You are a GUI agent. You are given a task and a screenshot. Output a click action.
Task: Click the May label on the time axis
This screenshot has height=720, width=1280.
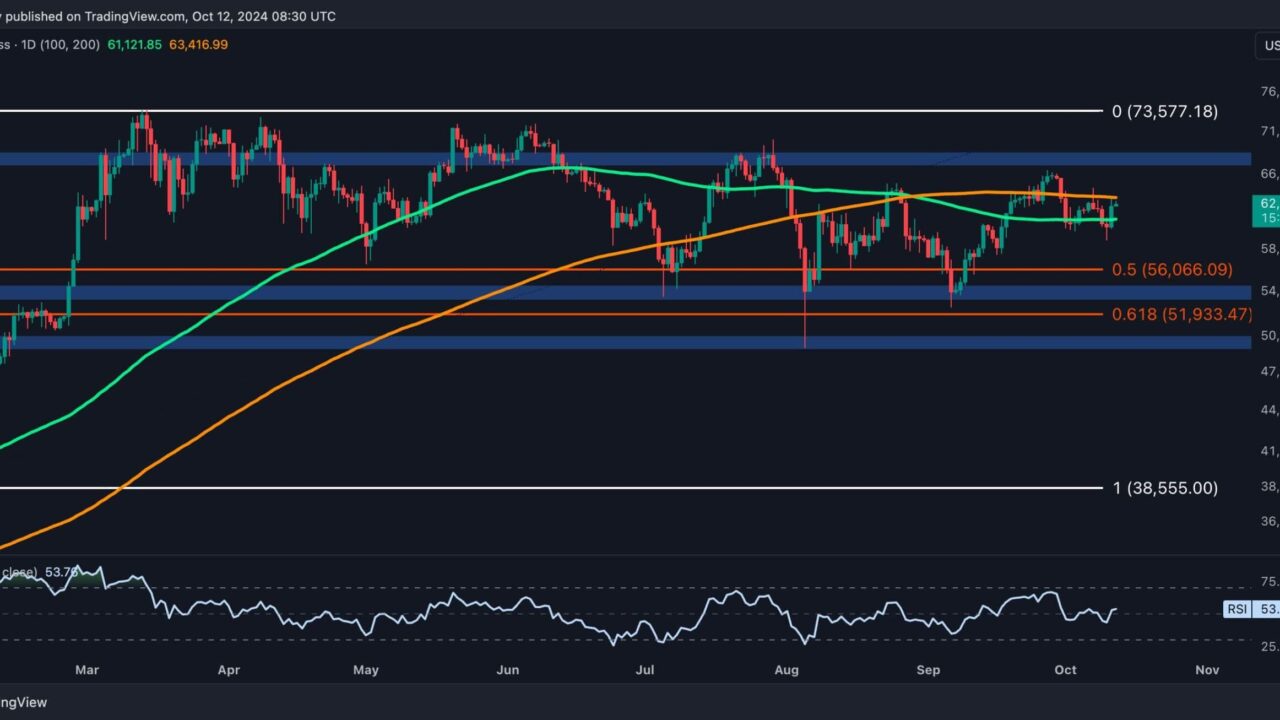(367, 670)
